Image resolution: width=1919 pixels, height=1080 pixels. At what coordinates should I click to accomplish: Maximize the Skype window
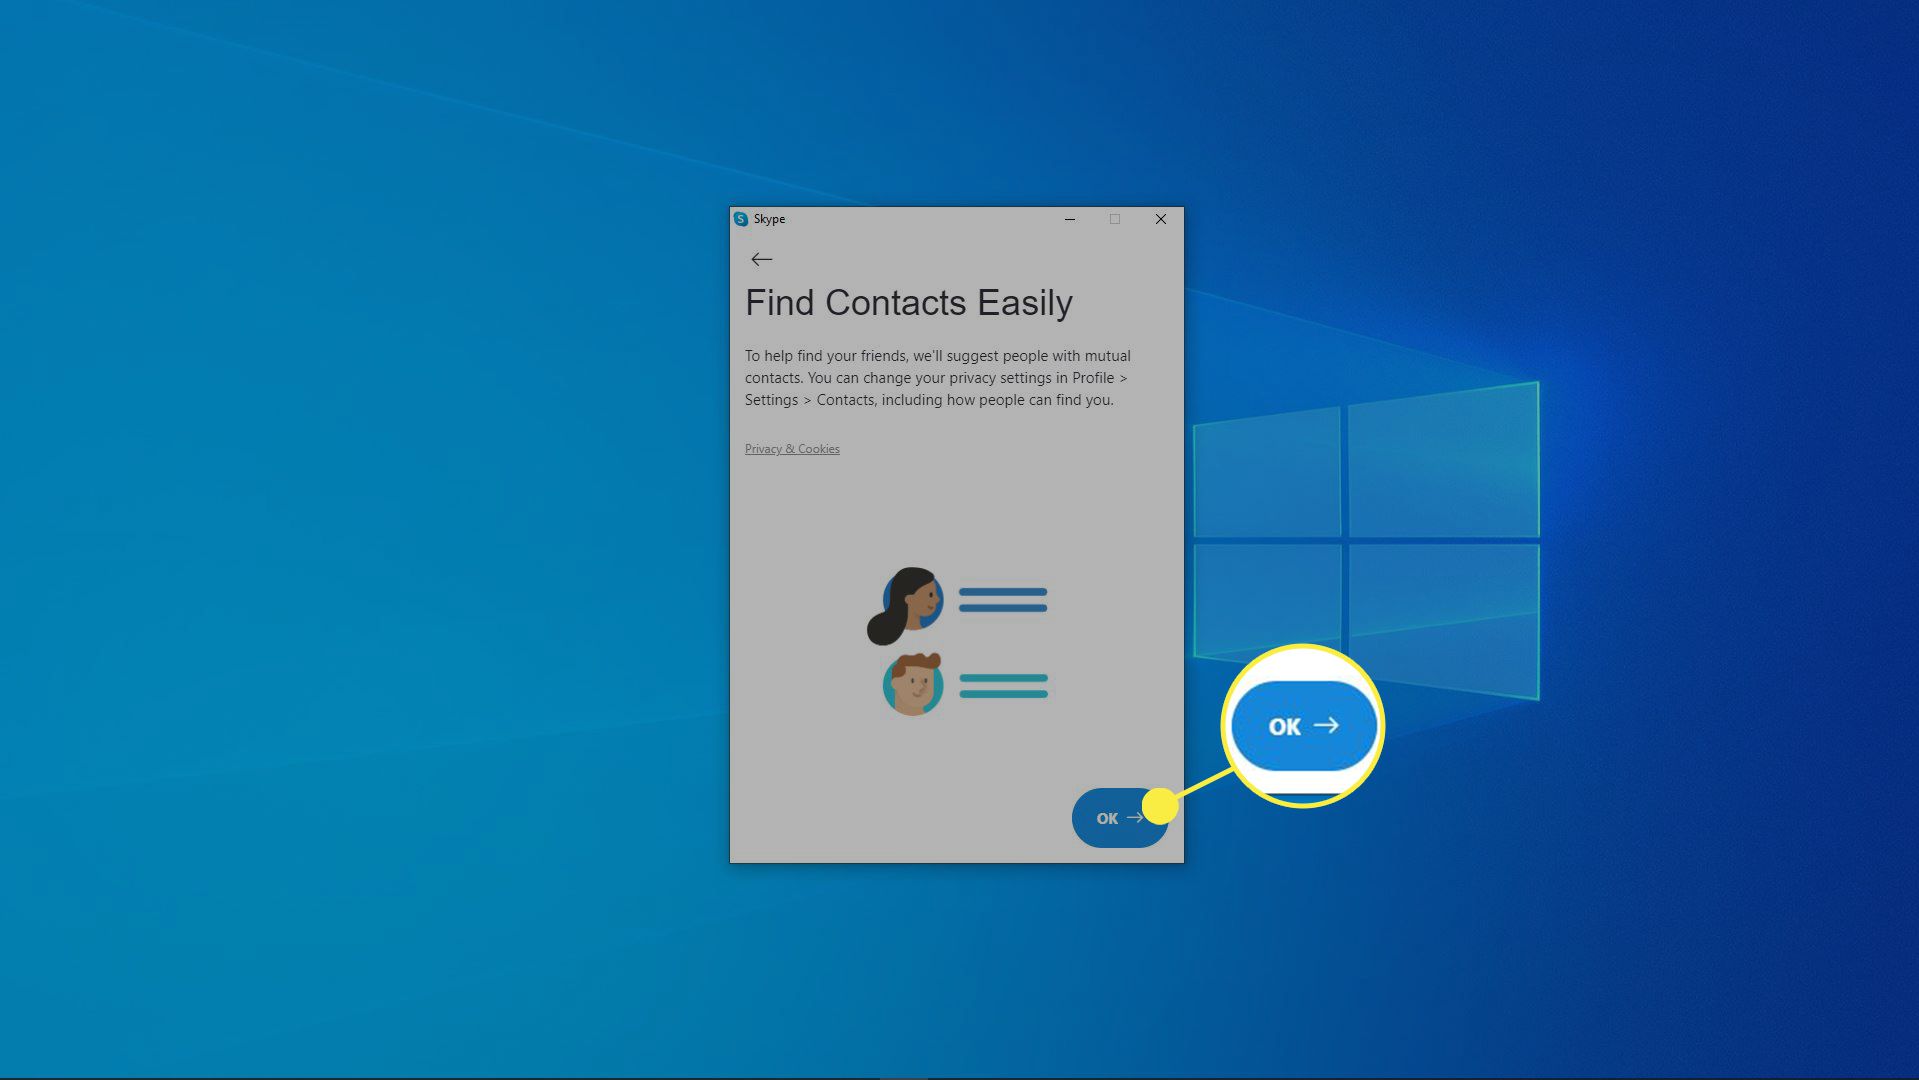tap(1115, 219)
